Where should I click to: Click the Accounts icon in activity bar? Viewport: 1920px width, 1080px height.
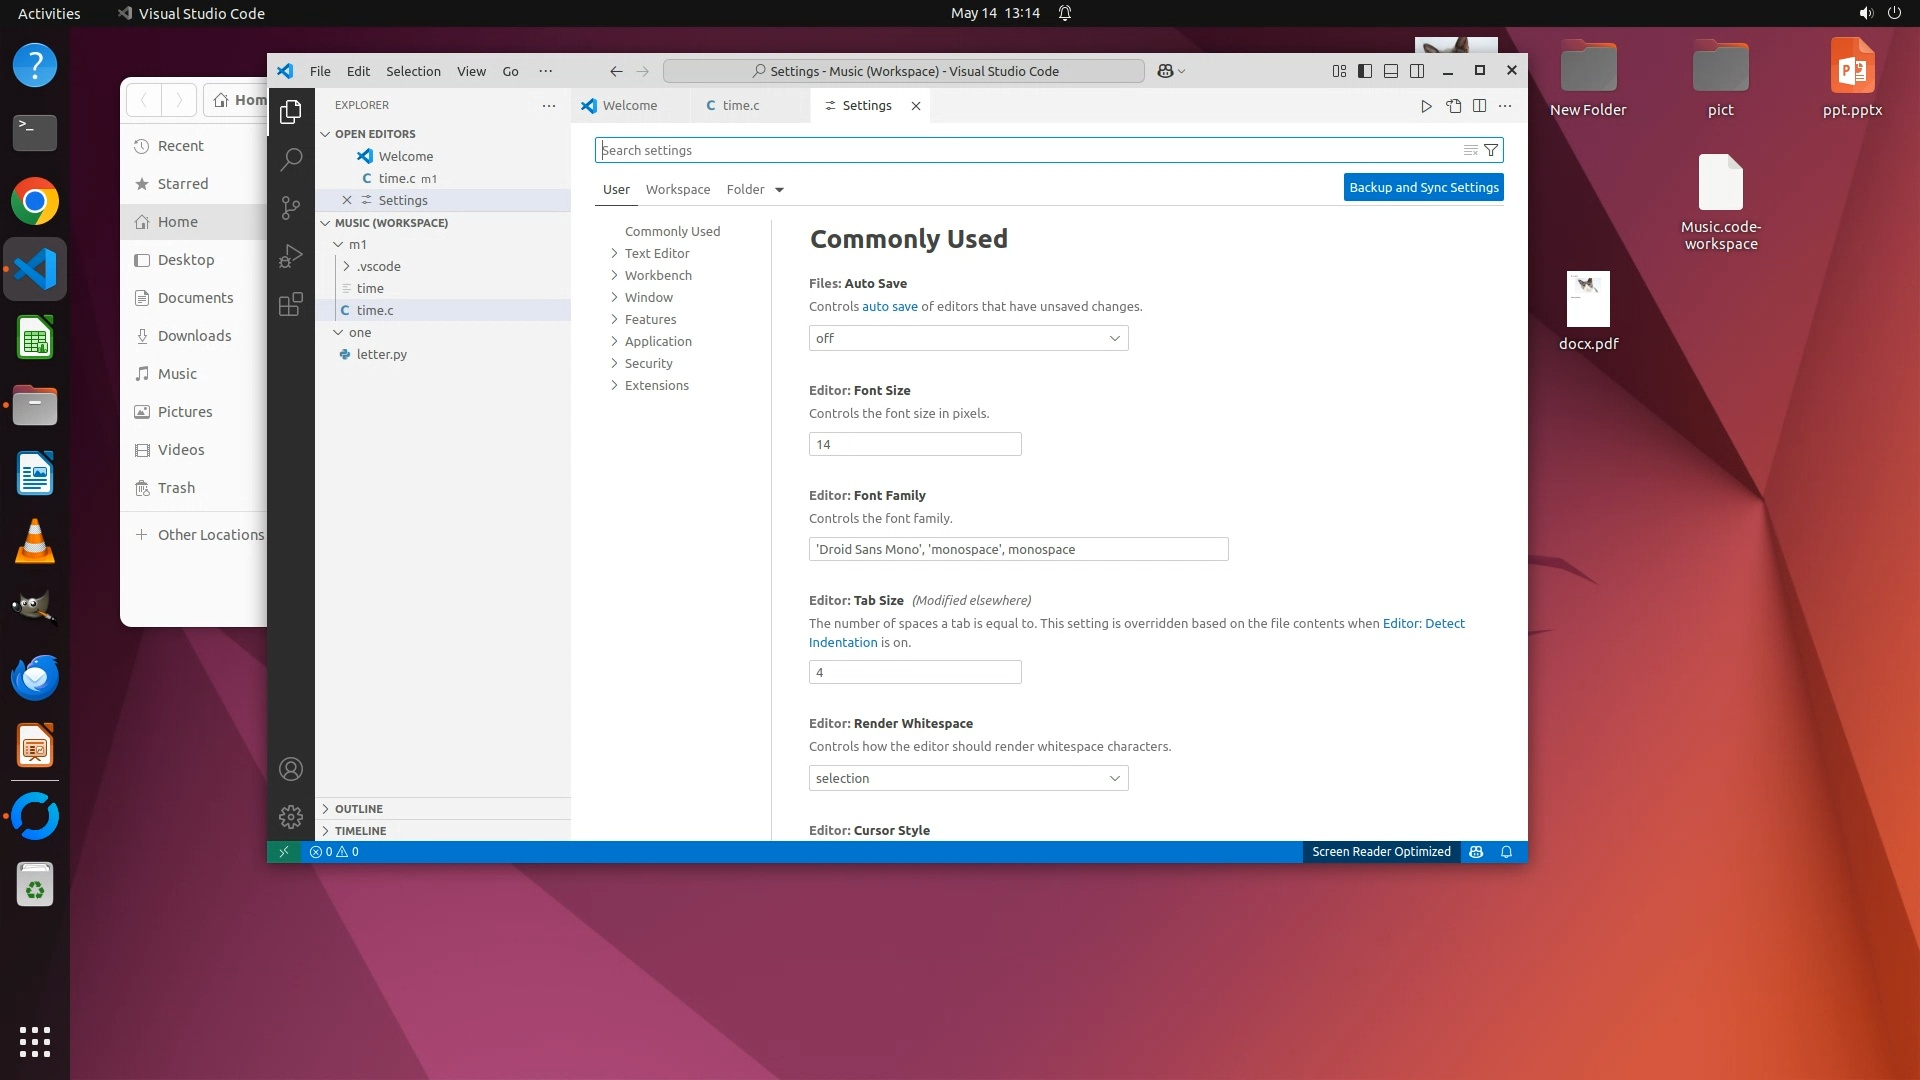pyautogui.click(x=291, y=769)
